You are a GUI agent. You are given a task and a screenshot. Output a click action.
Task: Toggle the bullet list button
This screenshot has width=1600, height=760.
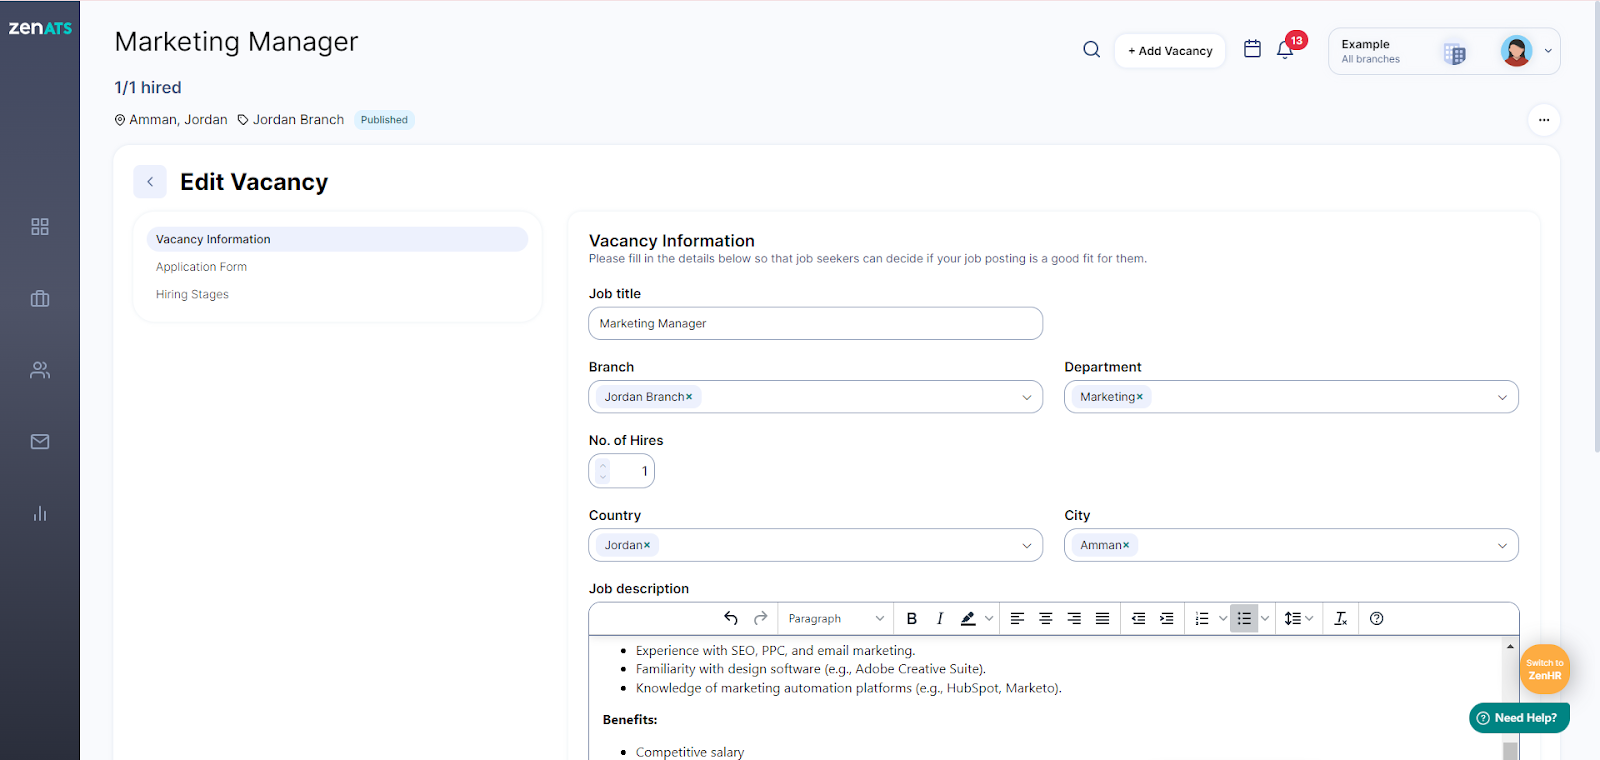point(1244,618)
